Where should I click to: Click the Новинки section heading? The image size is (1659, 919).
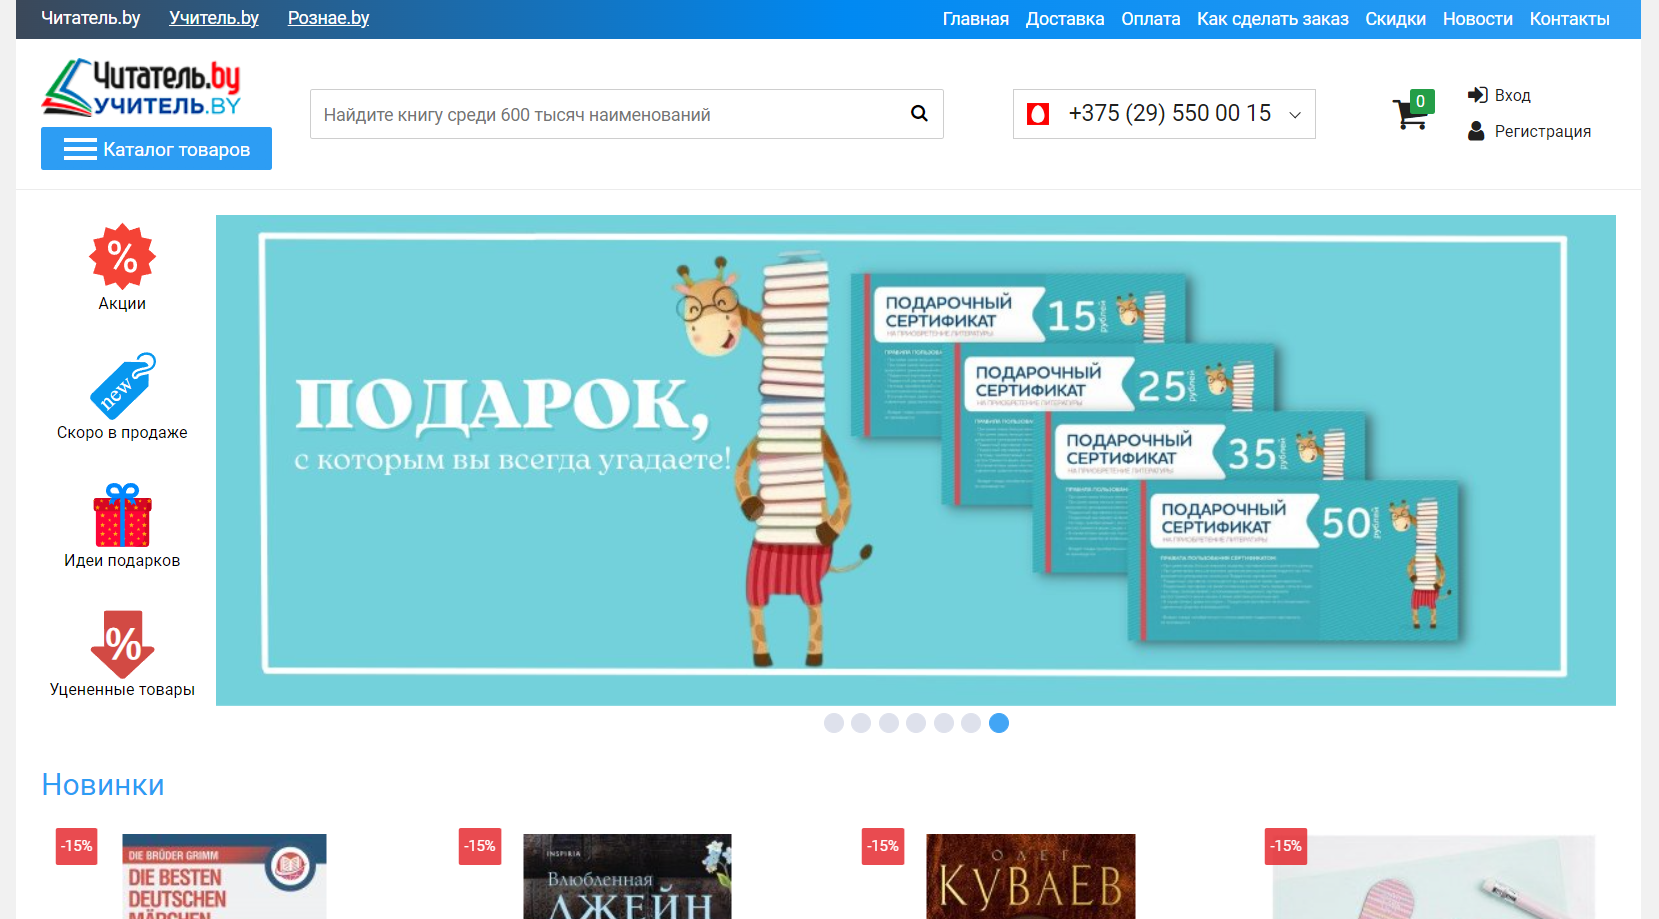tap(103, 785)
